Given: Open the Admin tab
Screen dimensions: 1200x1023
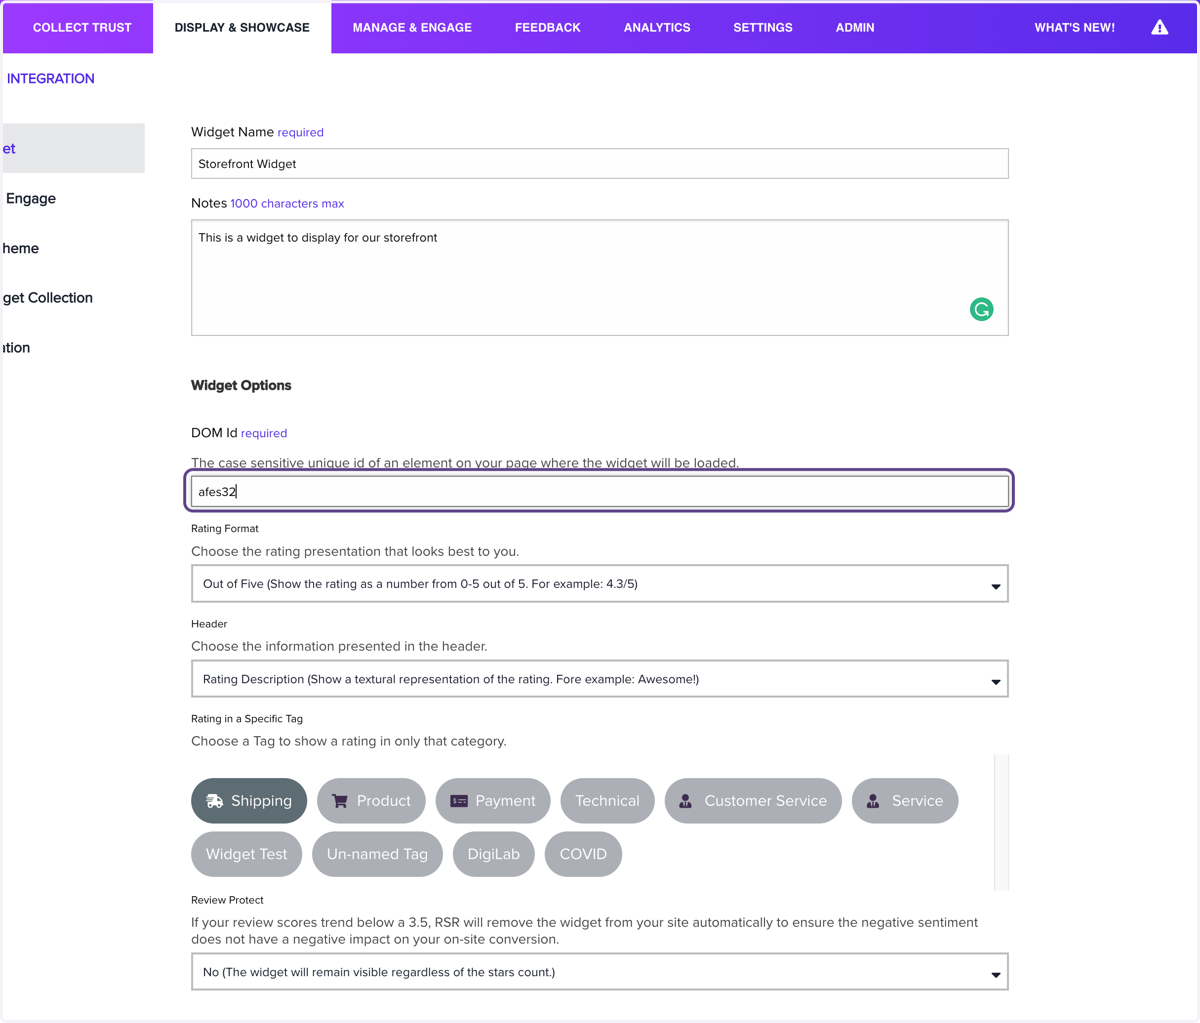Looking at the screenshot, I should click(x=855, y=27).
